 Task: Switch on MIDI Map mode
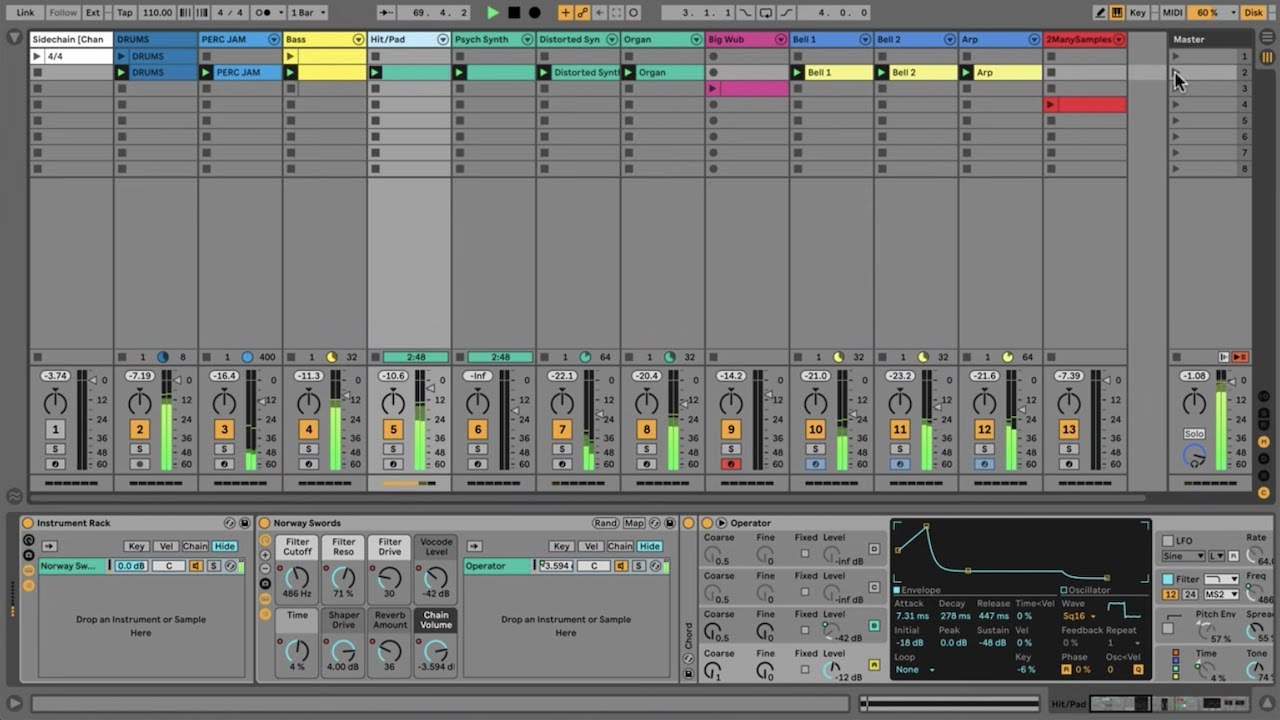point(1172,13)
